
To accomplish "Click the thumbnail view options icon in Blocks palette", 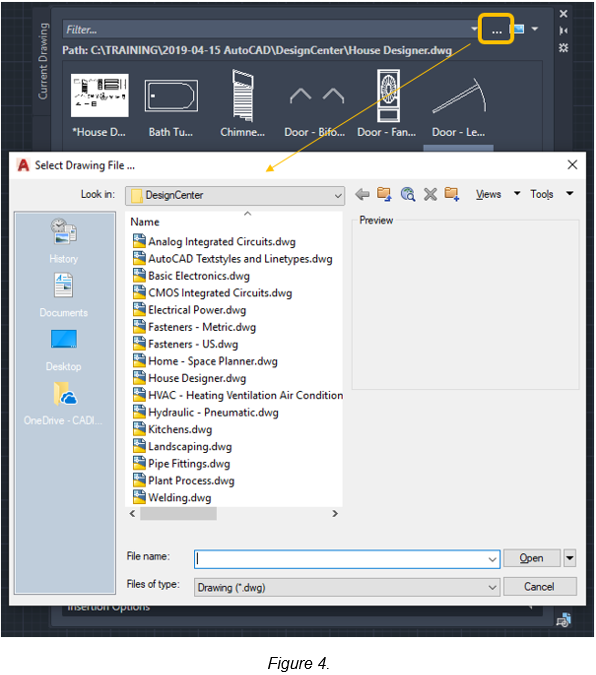I will [x=518, y=29].
